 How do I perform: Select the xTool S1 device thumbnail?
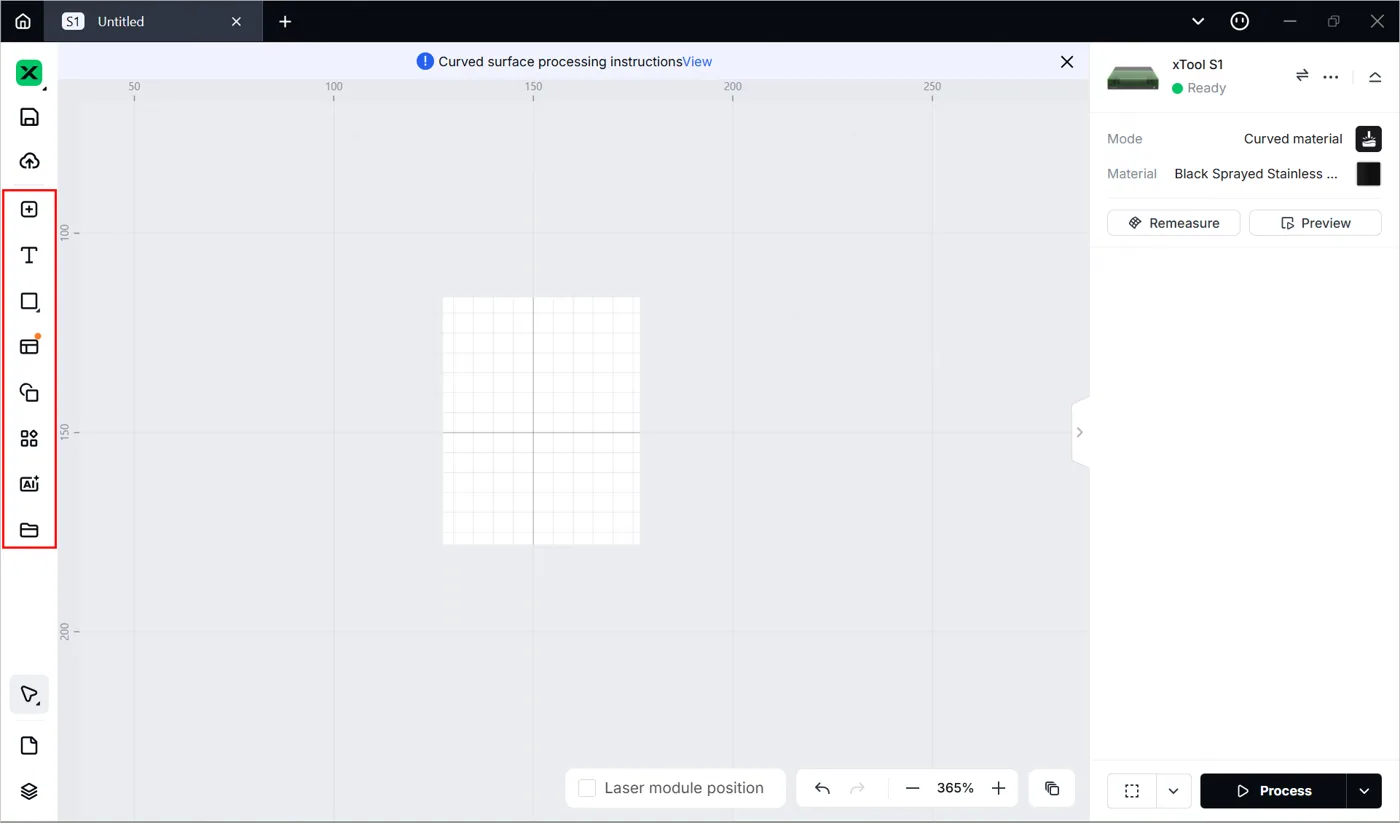pyautogui.click(x=1133, y=77)
